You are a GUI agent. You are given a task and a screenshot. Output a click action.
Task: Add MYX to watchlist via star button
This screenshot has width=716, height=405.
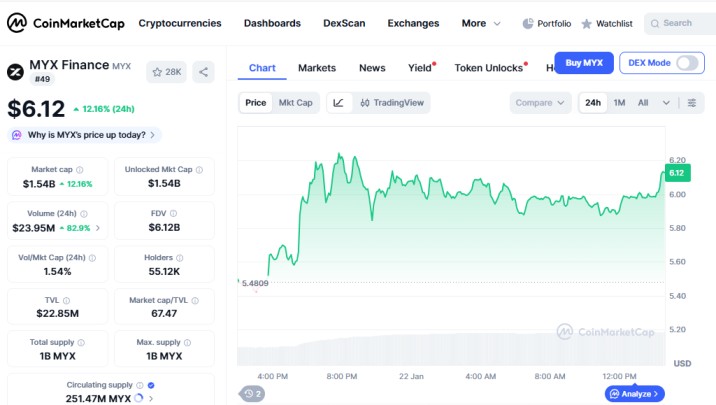click(166, 72)
